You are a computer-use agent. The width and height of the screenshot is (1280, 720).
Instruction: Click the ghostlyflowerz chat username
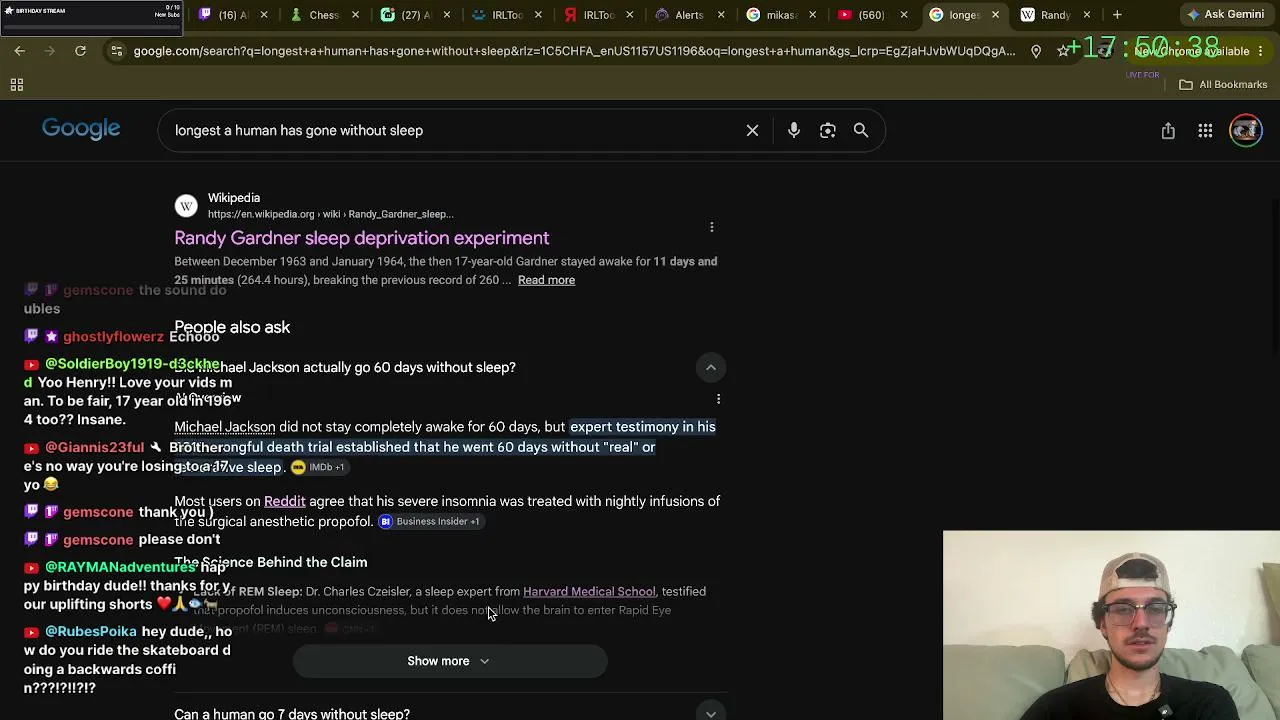click(x=113, y=337)
